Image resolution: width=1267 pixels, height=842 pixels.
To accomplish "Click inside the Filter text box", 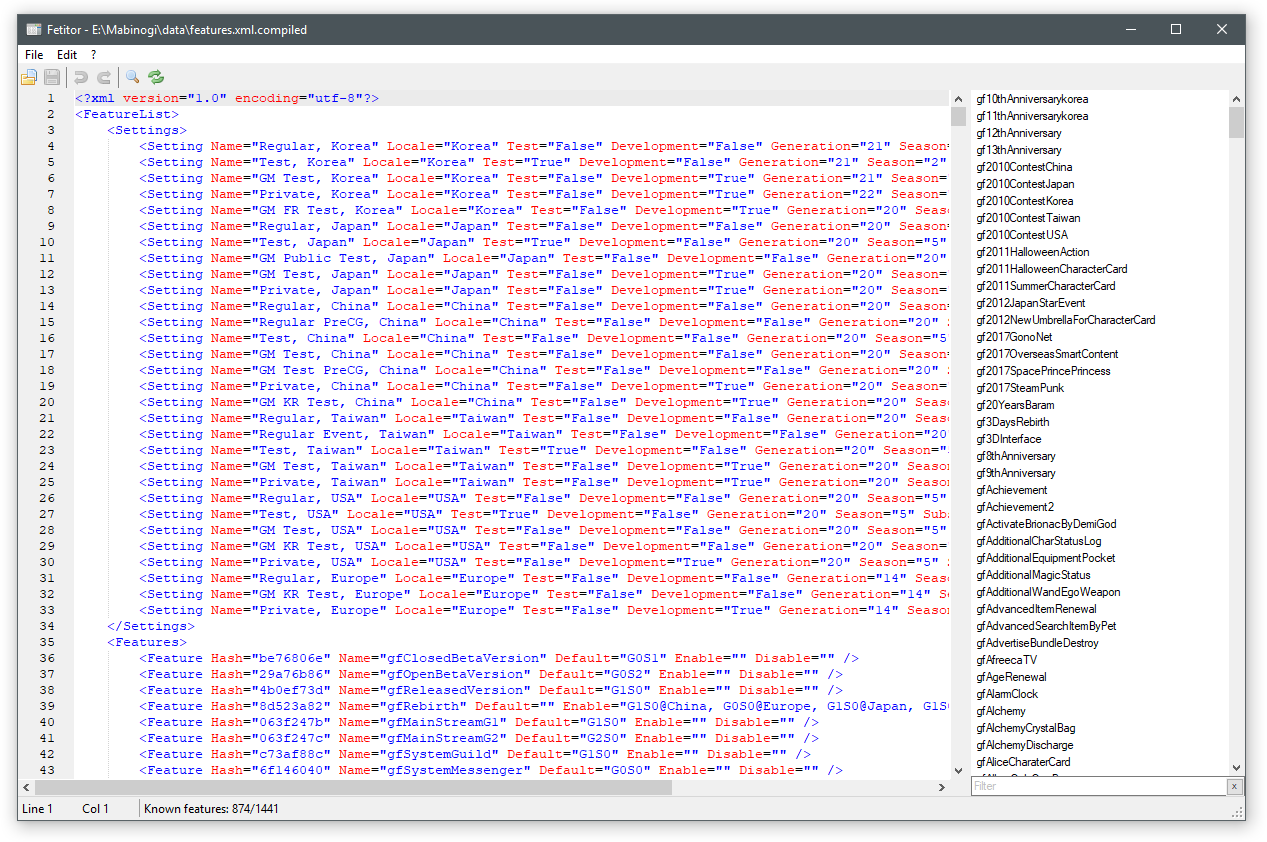I will click(1098, 787).
